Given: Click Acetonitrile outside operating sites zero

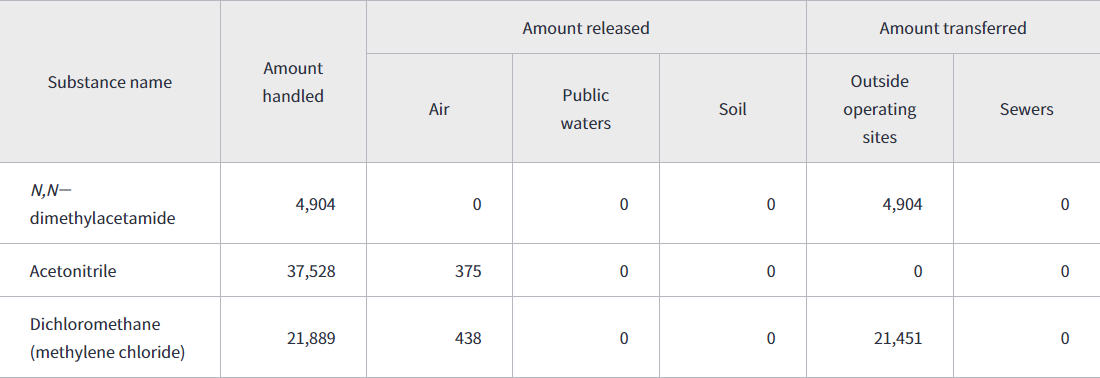Looking at the screenshot, I should pos(918,271).
